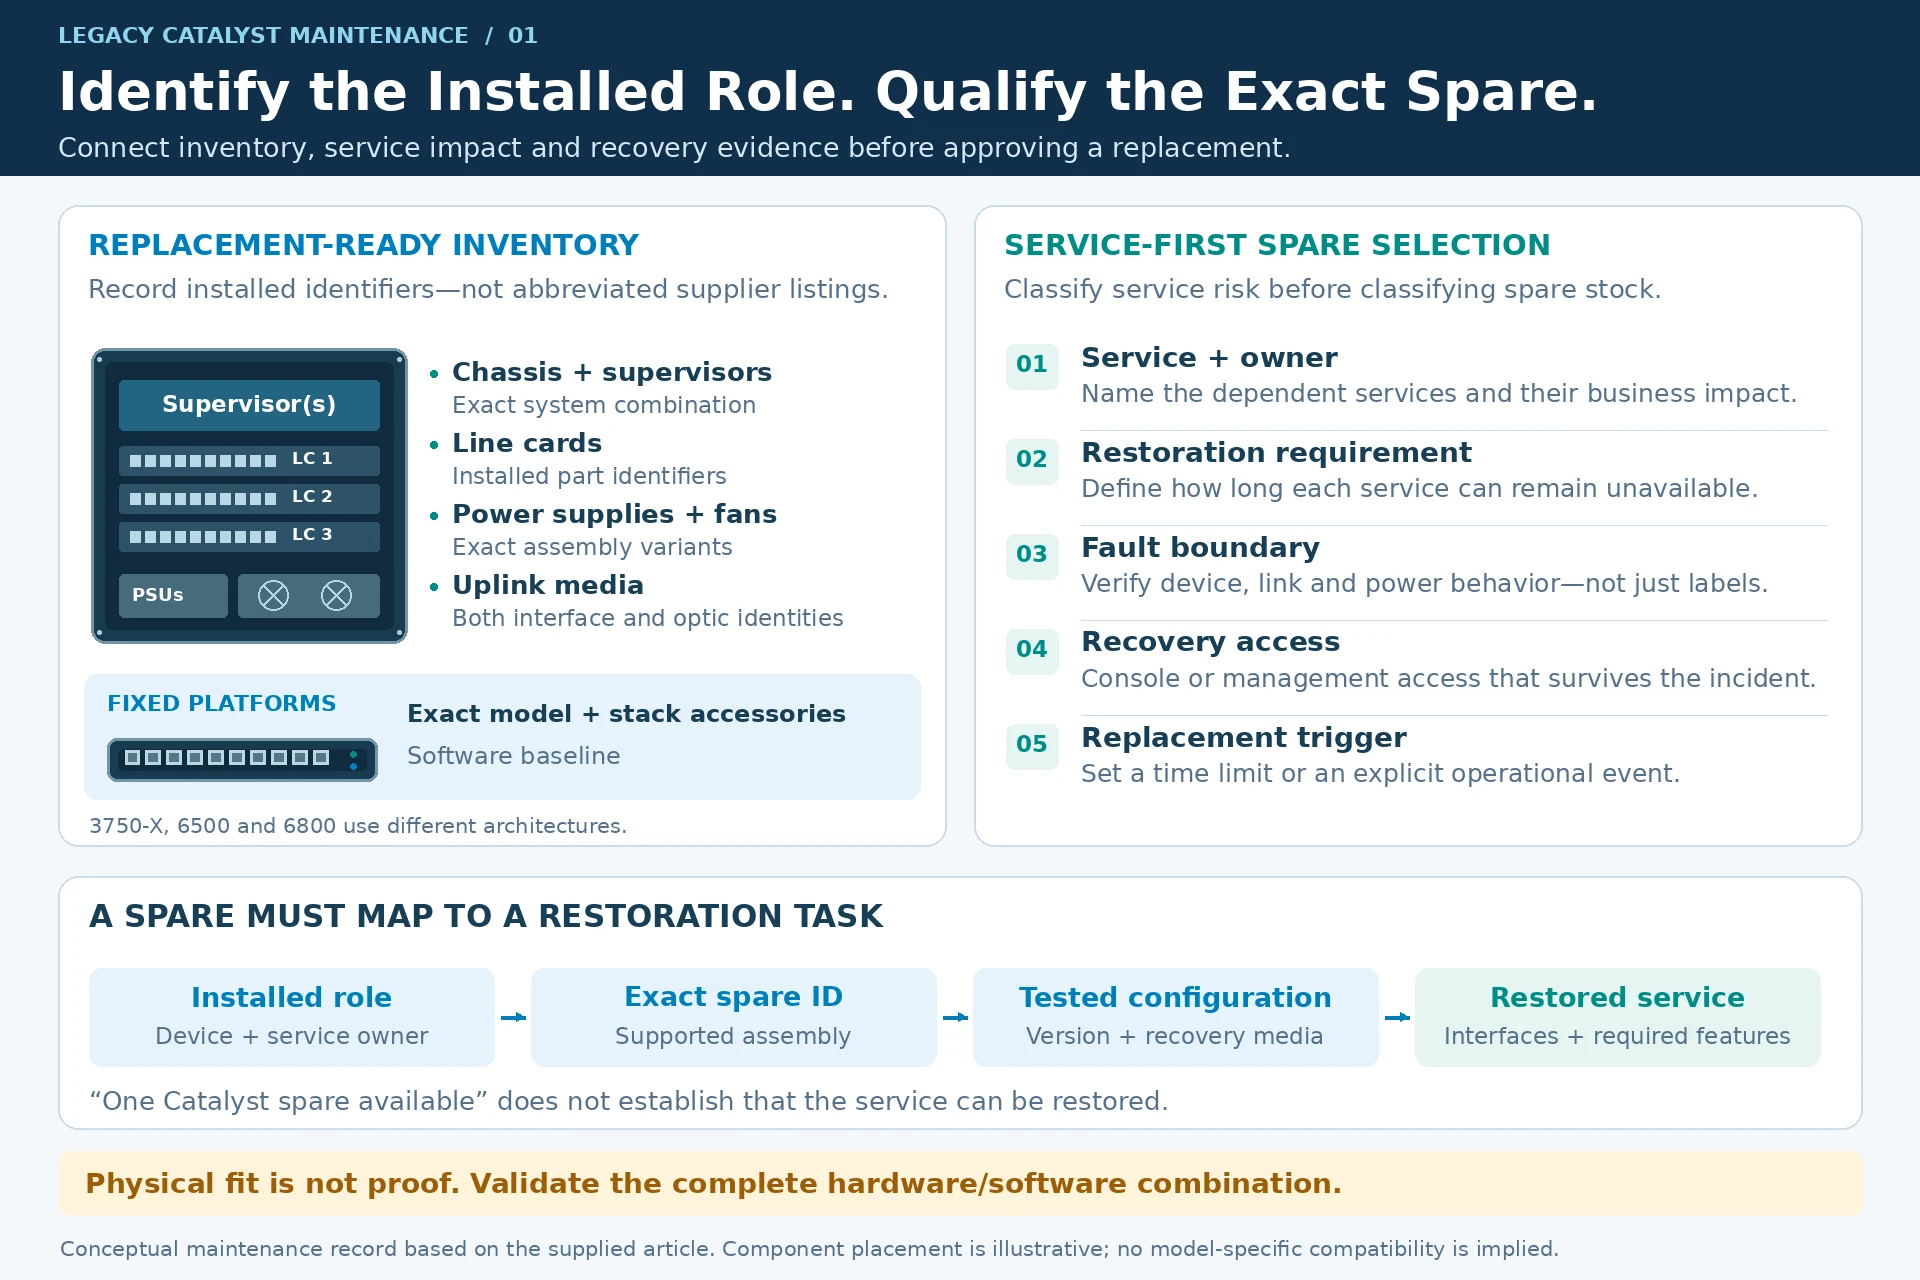Click the '3750-X, 6500 and 6800' footnote
This screenshot has height=1280, width=1920.
click(358, 826)
